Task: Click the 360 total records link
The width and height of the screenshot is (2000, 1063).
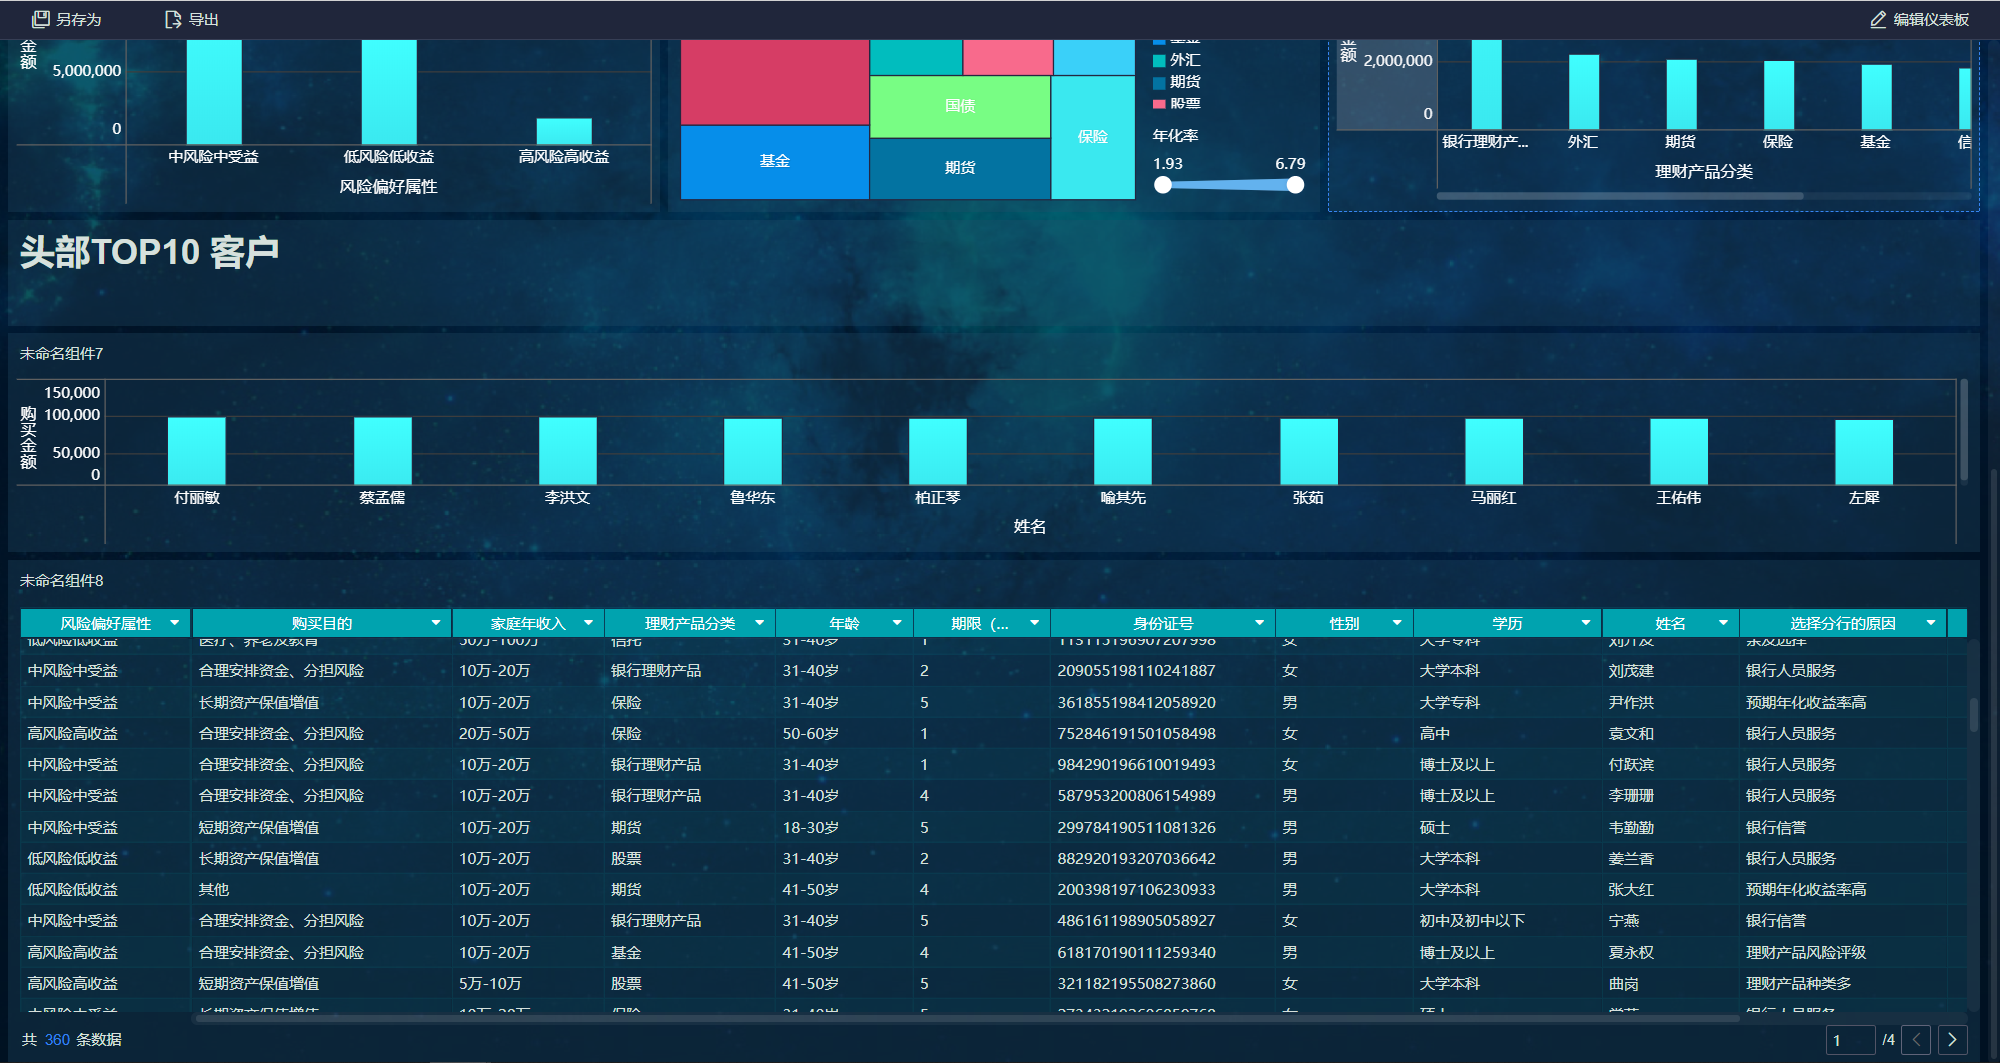Action: tap(57, 1040)
